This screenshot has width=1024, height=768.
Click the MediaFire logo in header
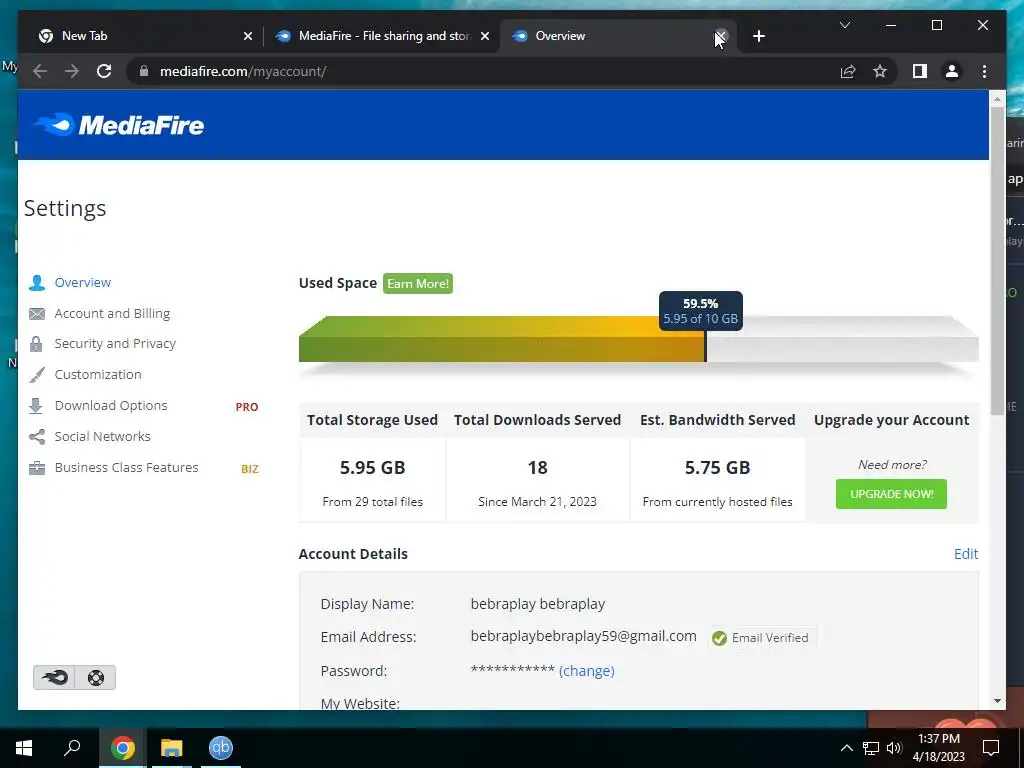click(x=119, y=125)
